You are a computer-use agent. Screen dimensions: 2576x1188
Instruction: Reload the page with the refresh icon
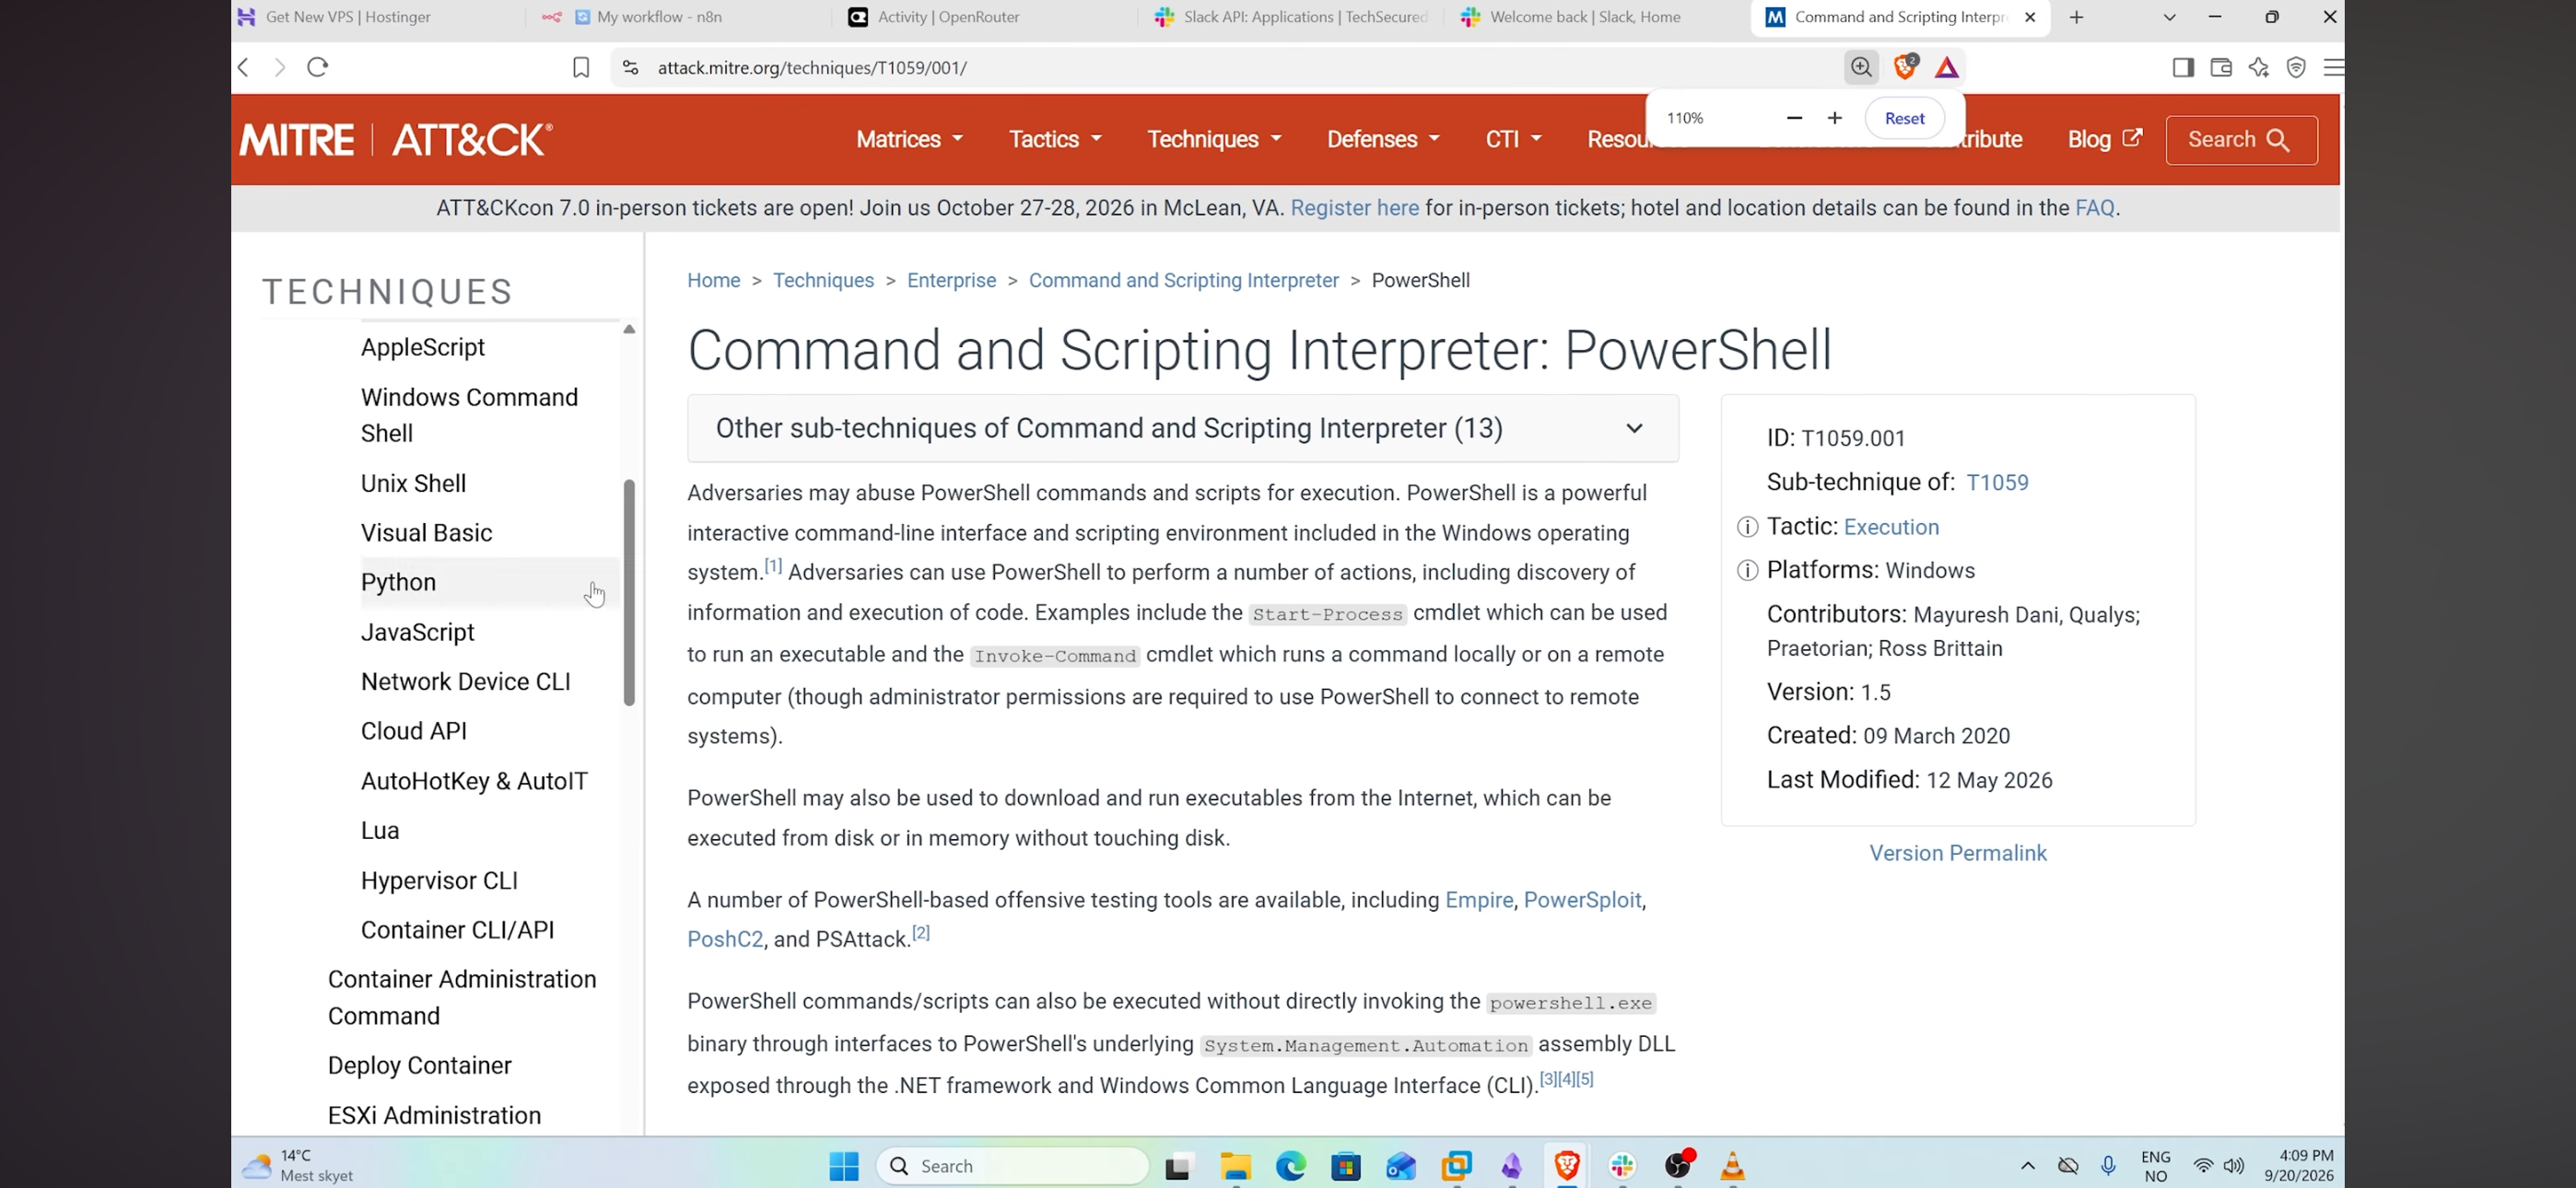coord(318,67)
